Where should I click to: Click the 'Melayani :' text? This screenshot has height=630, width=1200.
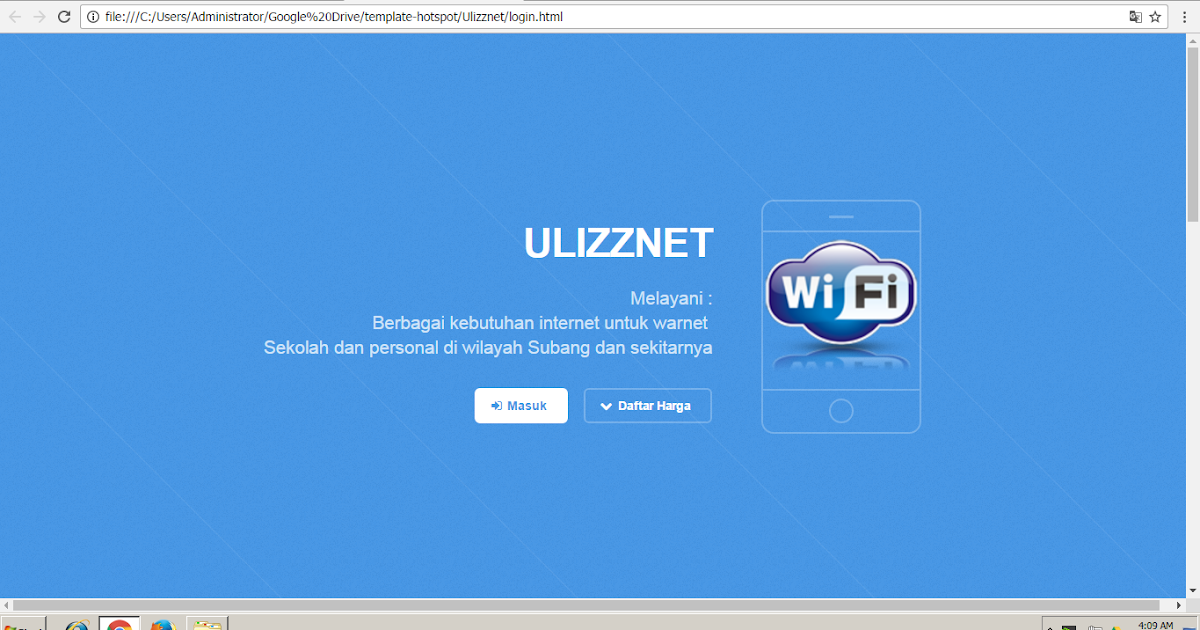coord(671,298)
